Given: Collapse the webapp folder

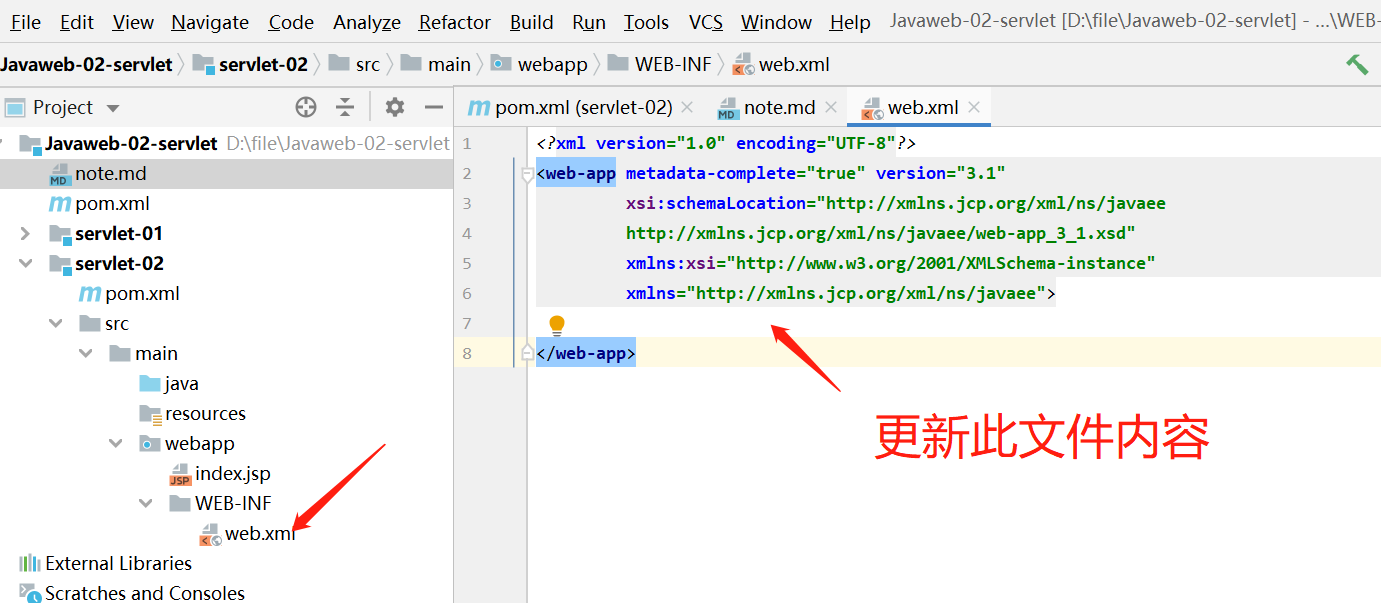Looking at the screenshot, I should tap(116, 443).
